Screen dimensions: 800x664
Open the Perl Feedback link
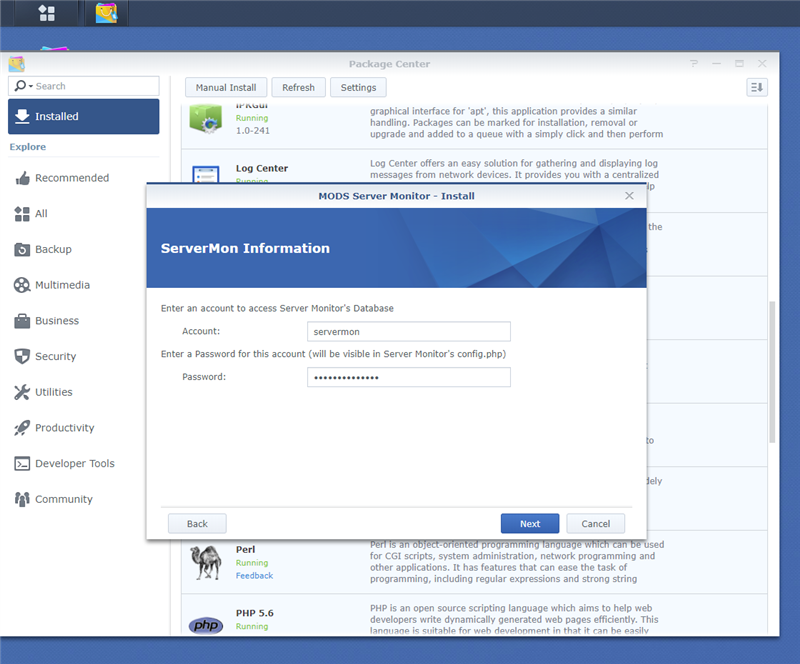254,576
